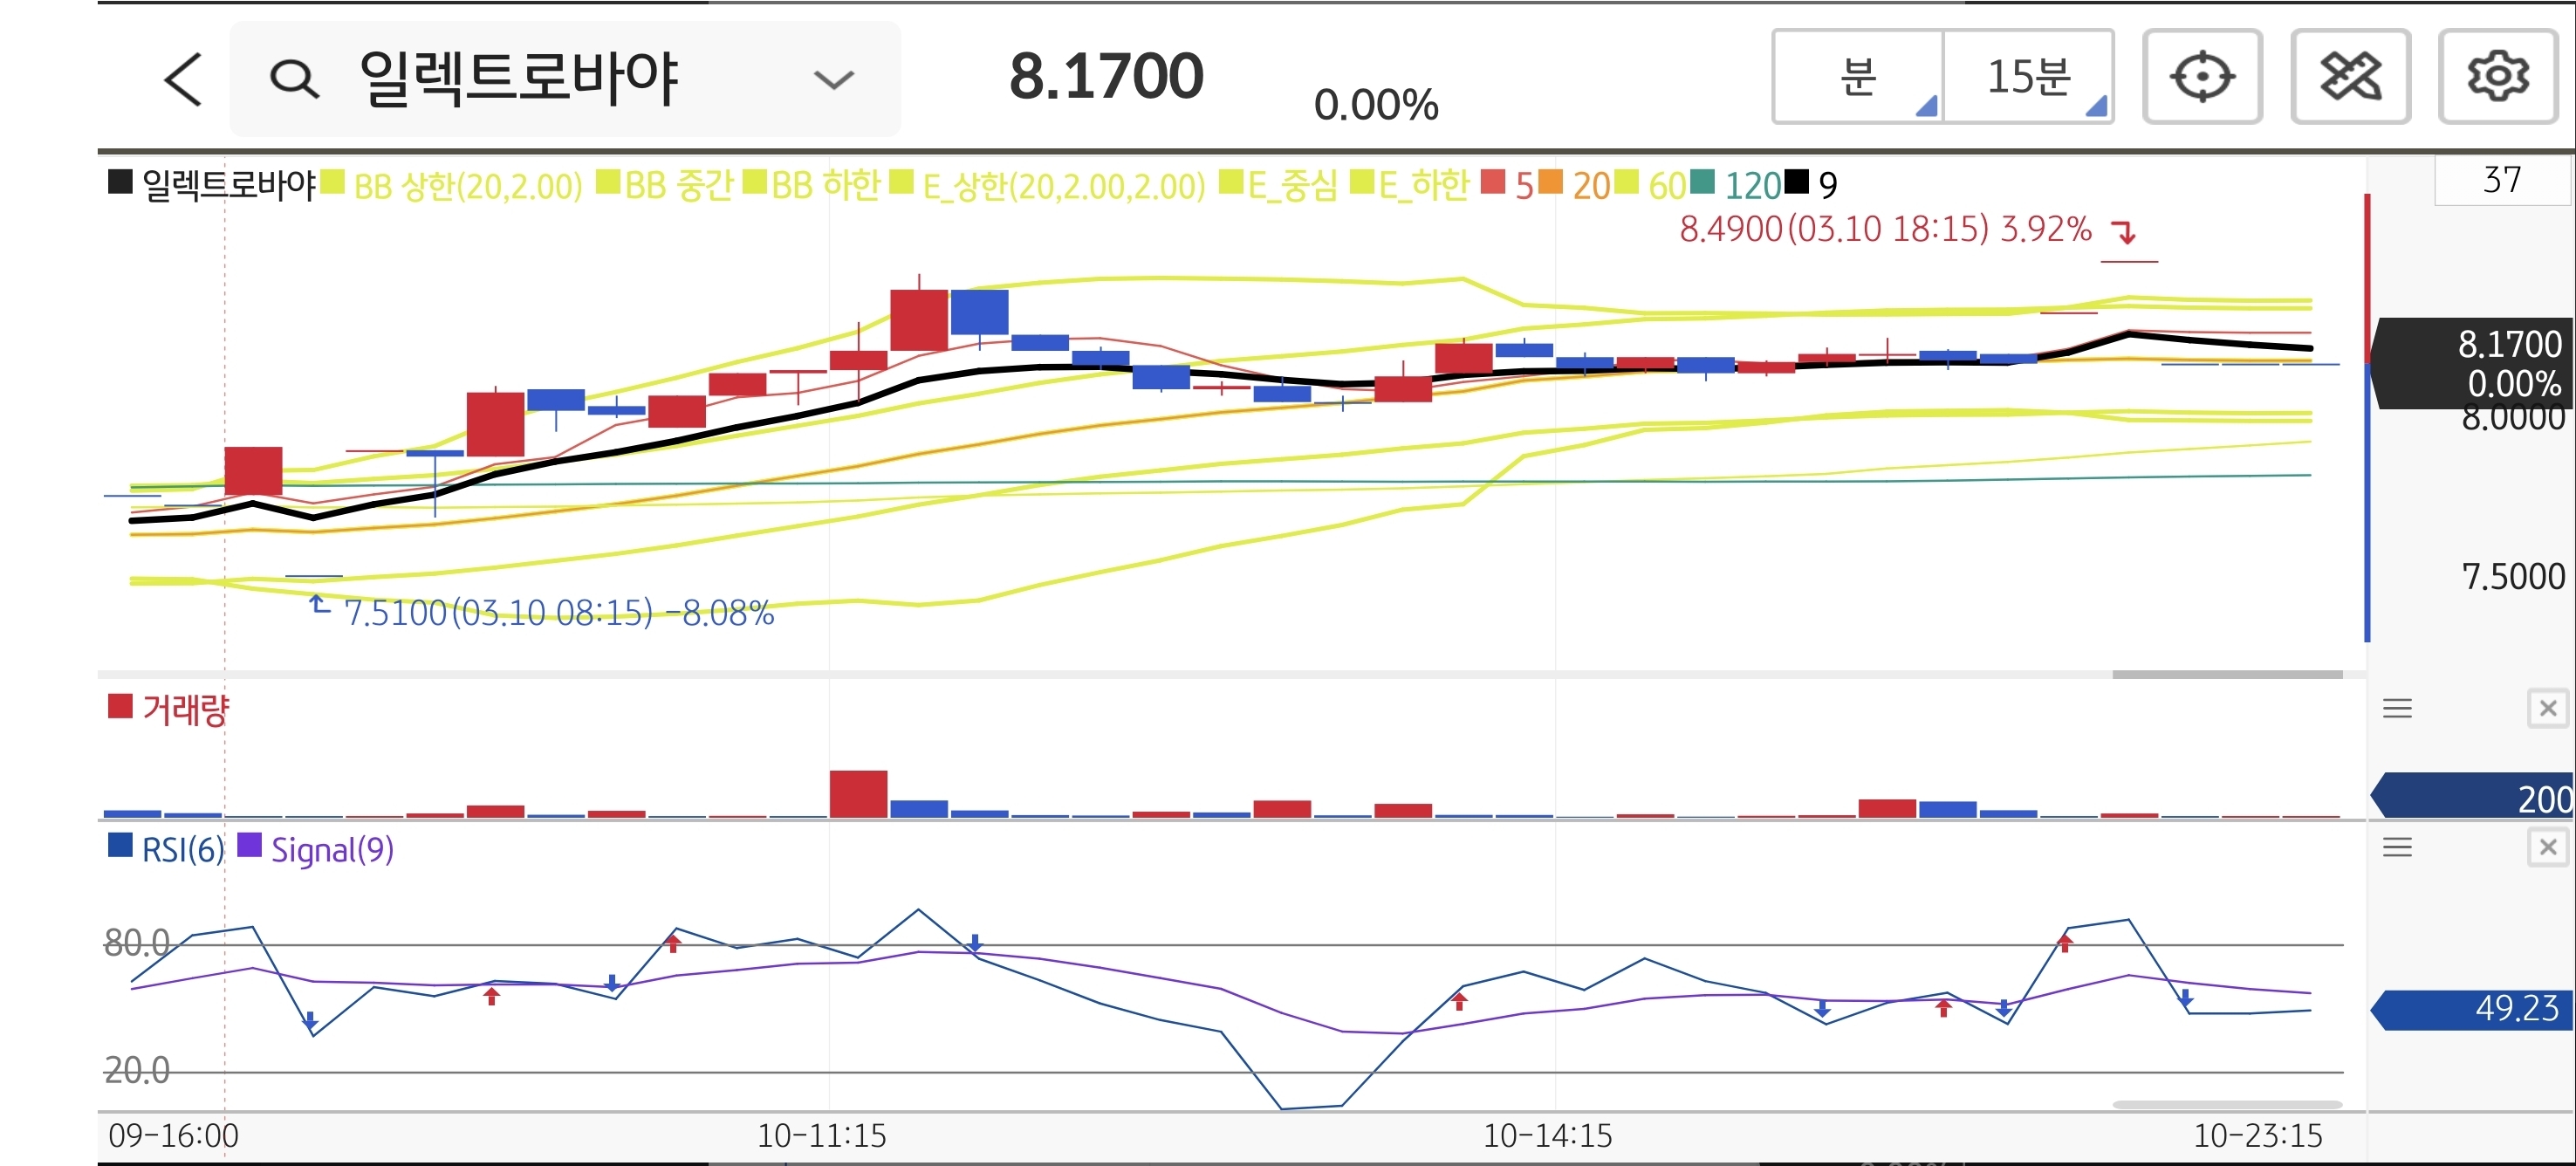Toggle the Signal(9) legend marker
Screen dimensions: 2576x1166
pyautogui.click(x=249, y=847)
